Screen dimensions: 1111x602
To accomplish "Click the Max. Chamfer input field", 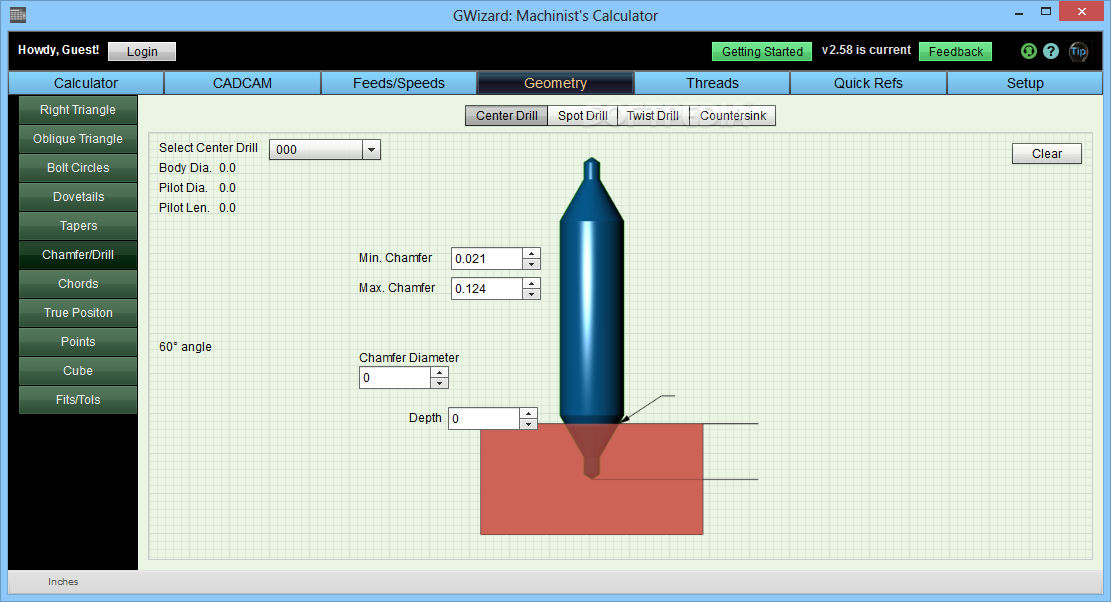I will point(487,288).
